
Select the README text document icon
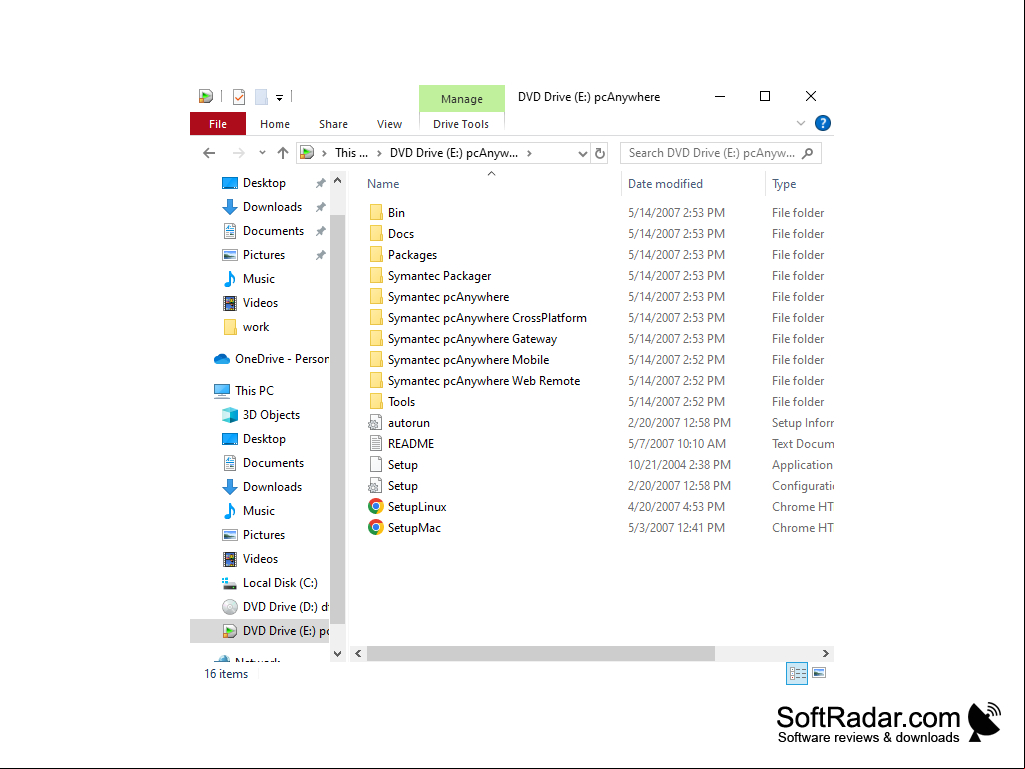pyautogui.click(x=376, y=443)
